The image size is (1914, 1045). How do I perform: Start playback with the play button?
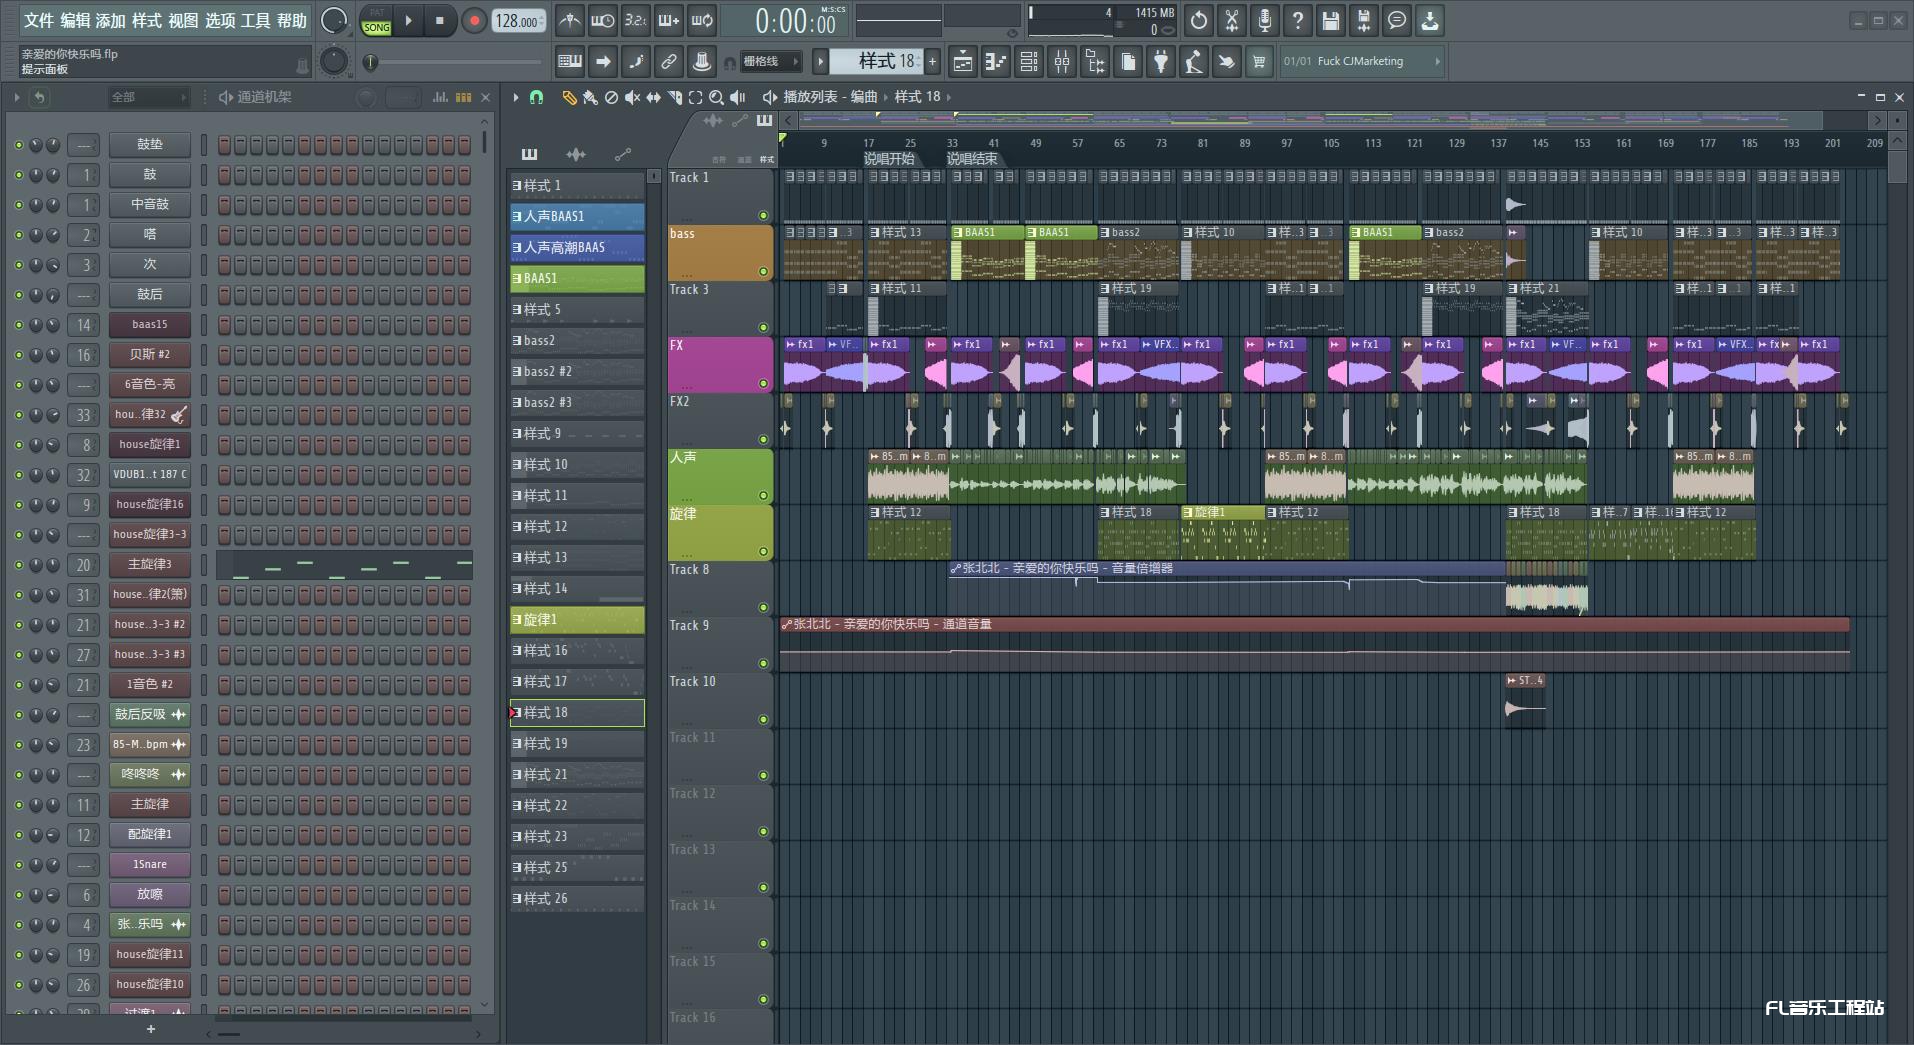408,20
